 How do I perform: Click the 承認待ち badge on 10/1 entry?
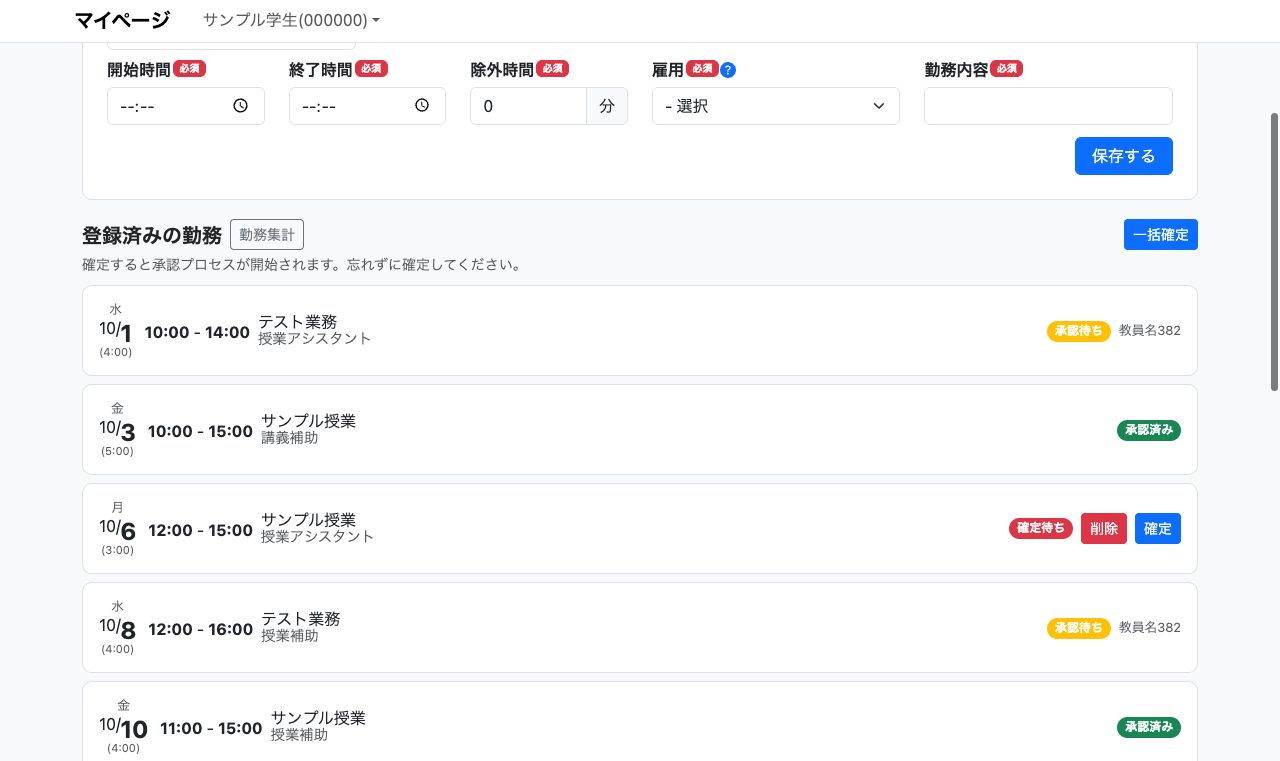pyautogui.click(x=1078, y=331)
